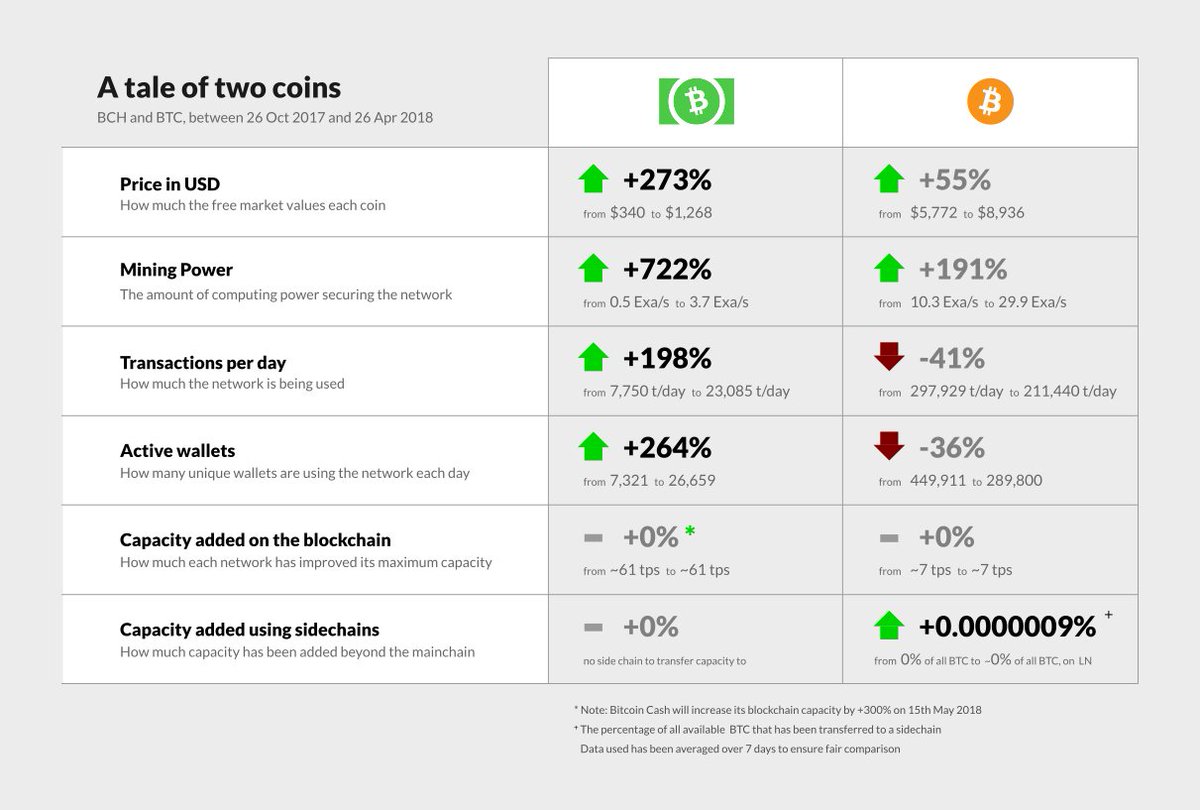Select the "Price in USD" row label

click(169, 184)
